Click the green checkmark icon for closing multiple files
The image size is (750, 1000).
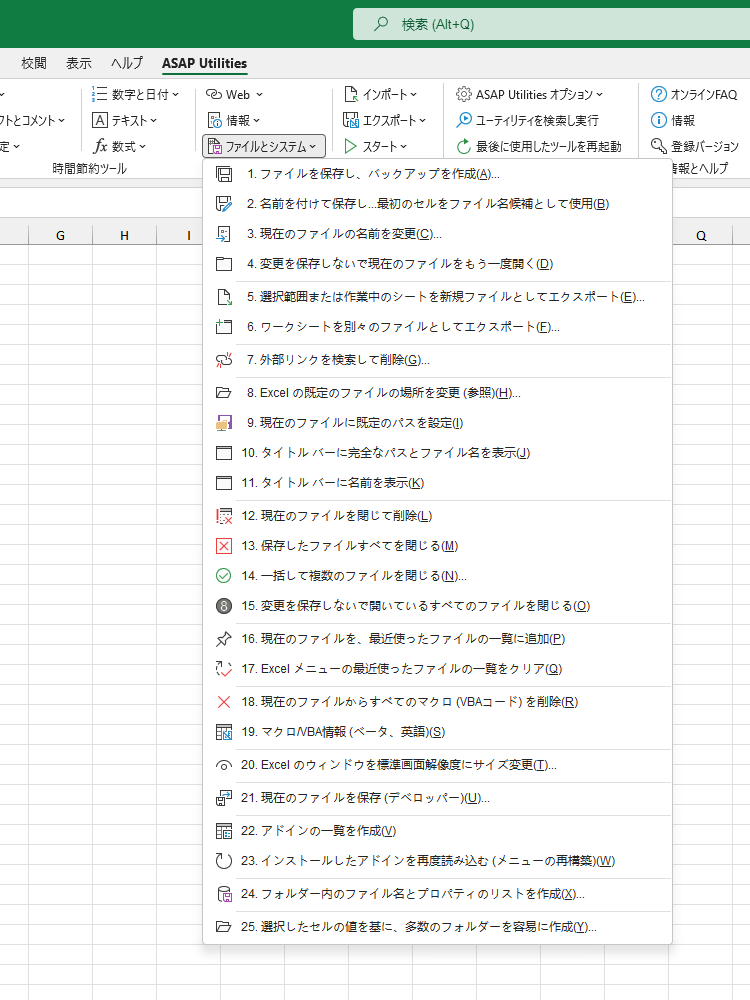coord(224,576)
